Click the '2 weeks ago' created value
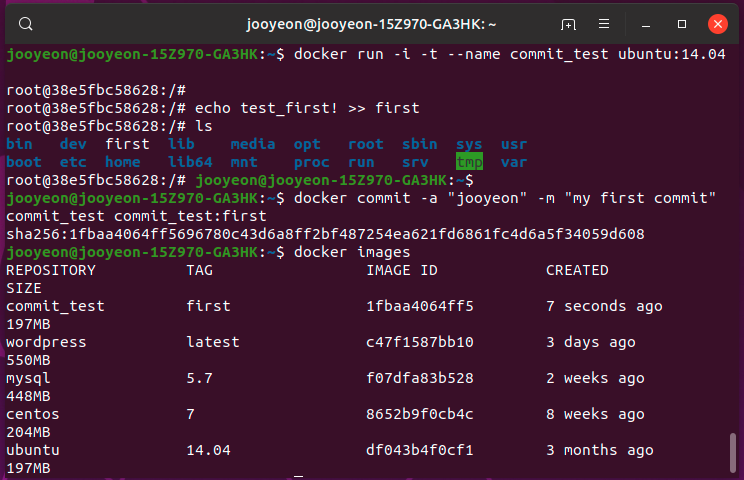744x480 pixels. click(595, 378)
